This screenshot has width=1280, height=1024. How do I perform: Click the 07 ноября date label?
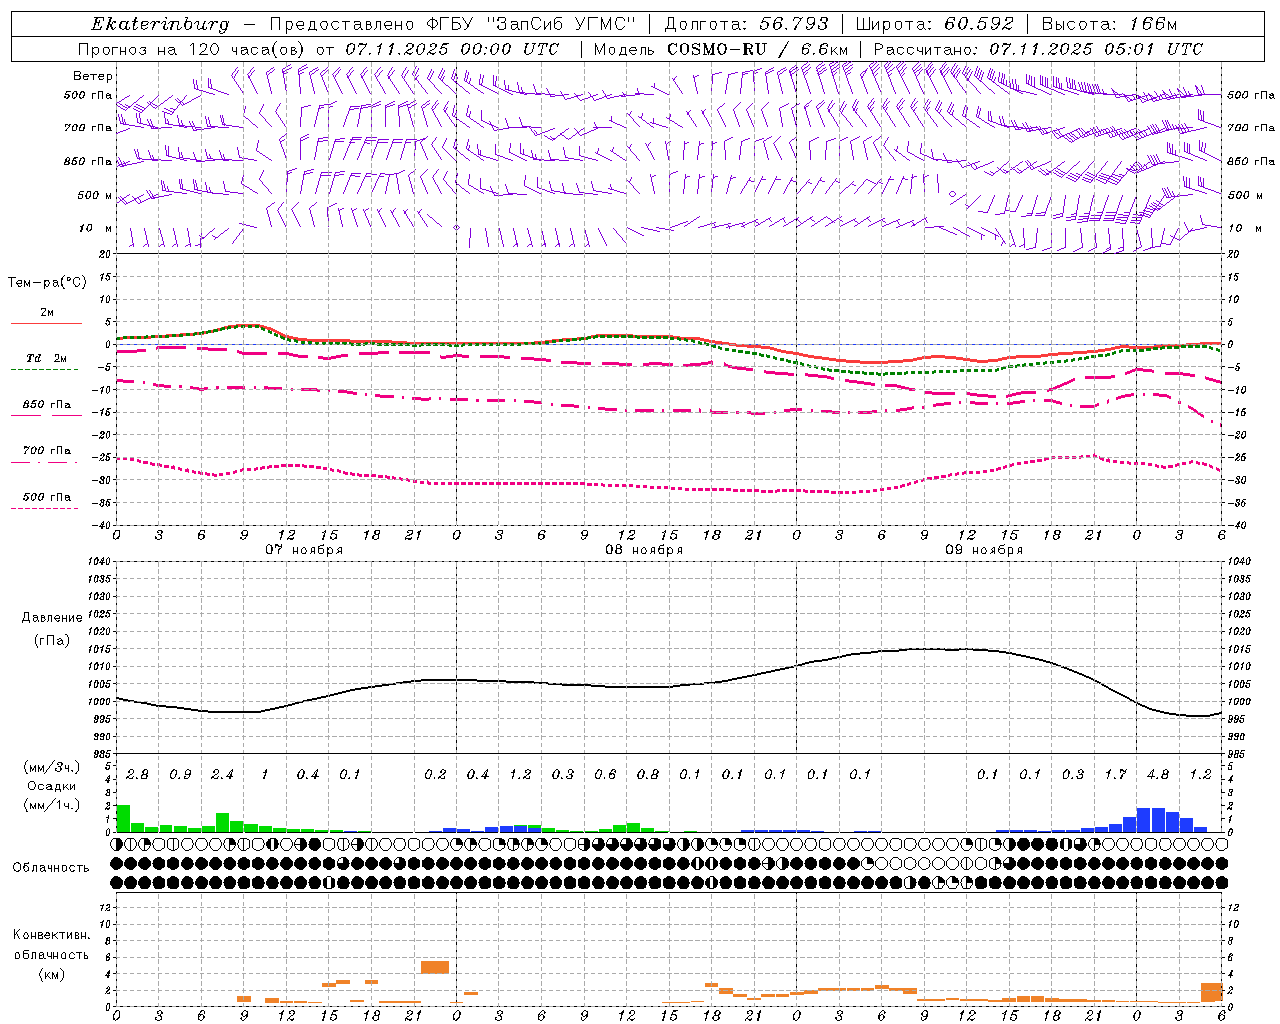tap(304, 550)
